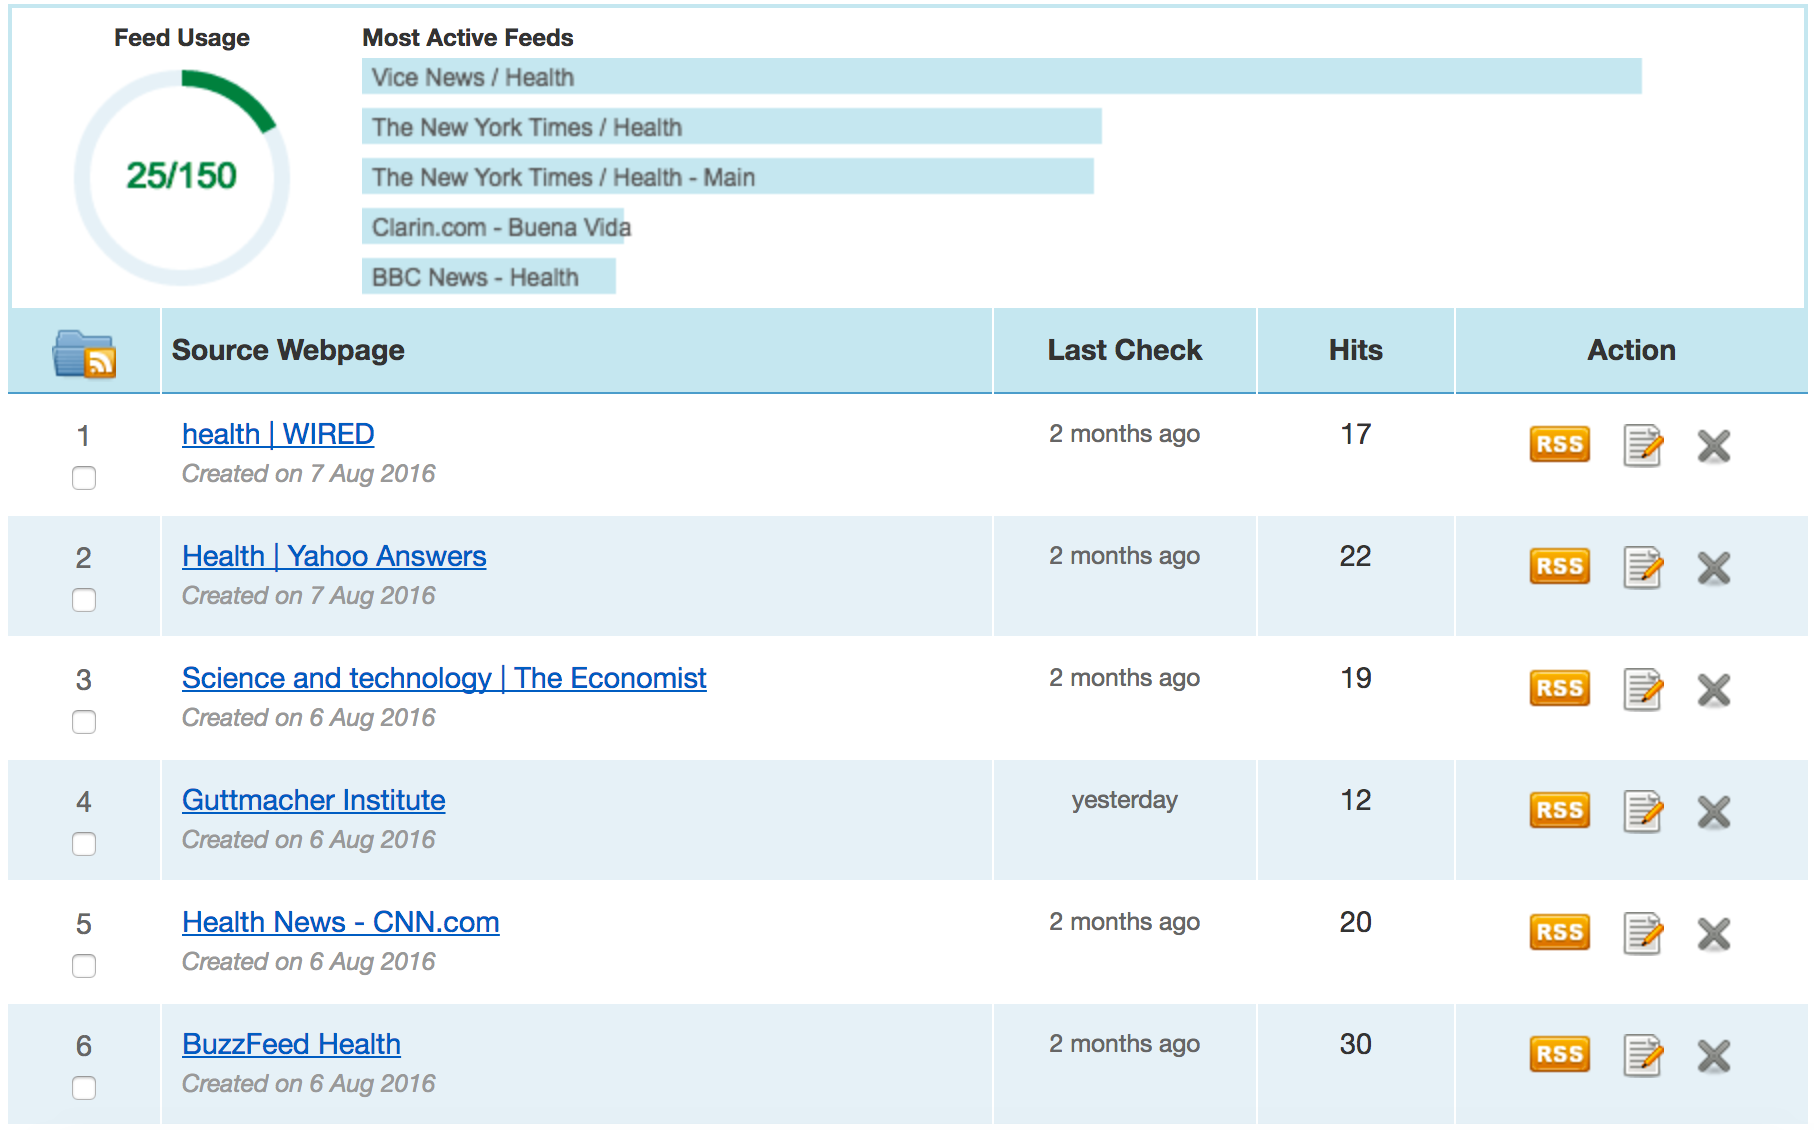
Task: Open the RSS feed for Guttmacher Institute
Action: [x=1559, y=810]
